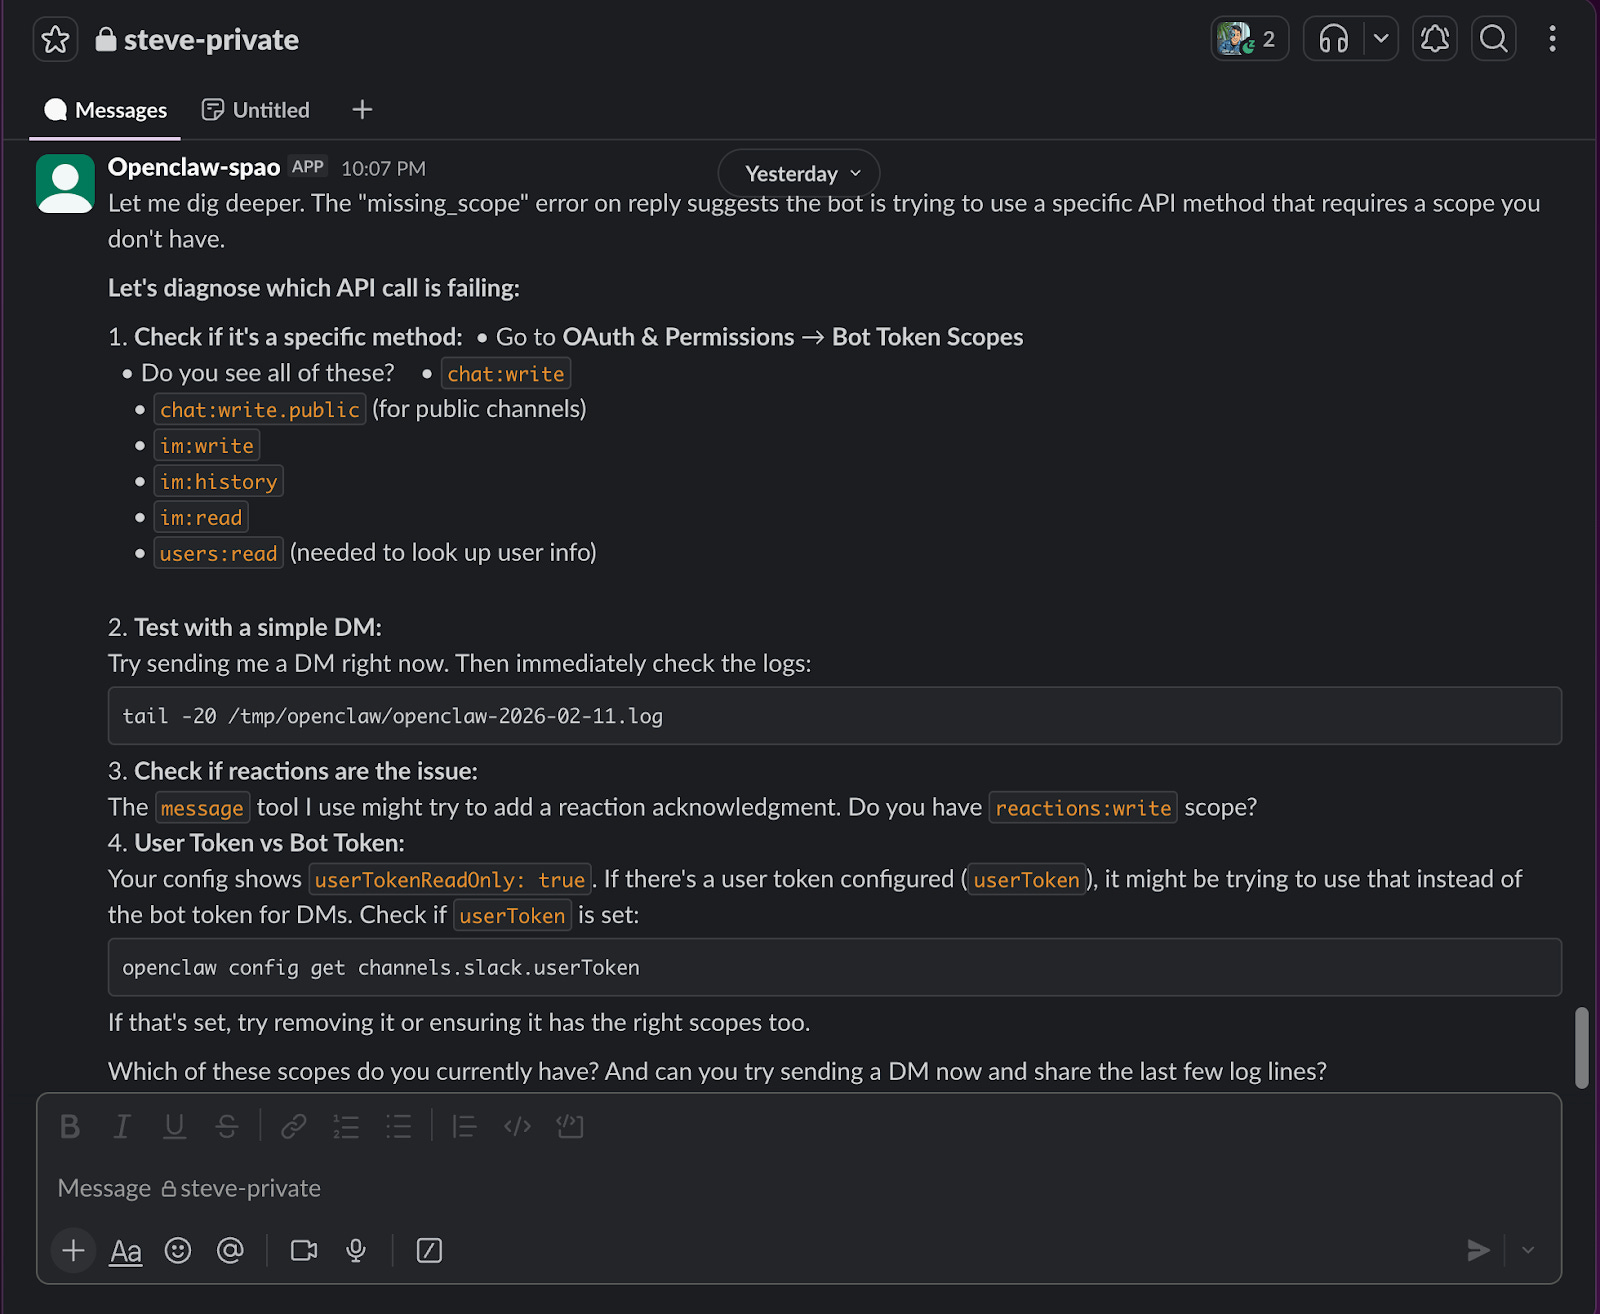Open more channel actions menu
1600x1314 pixels.
[1552, 39]
